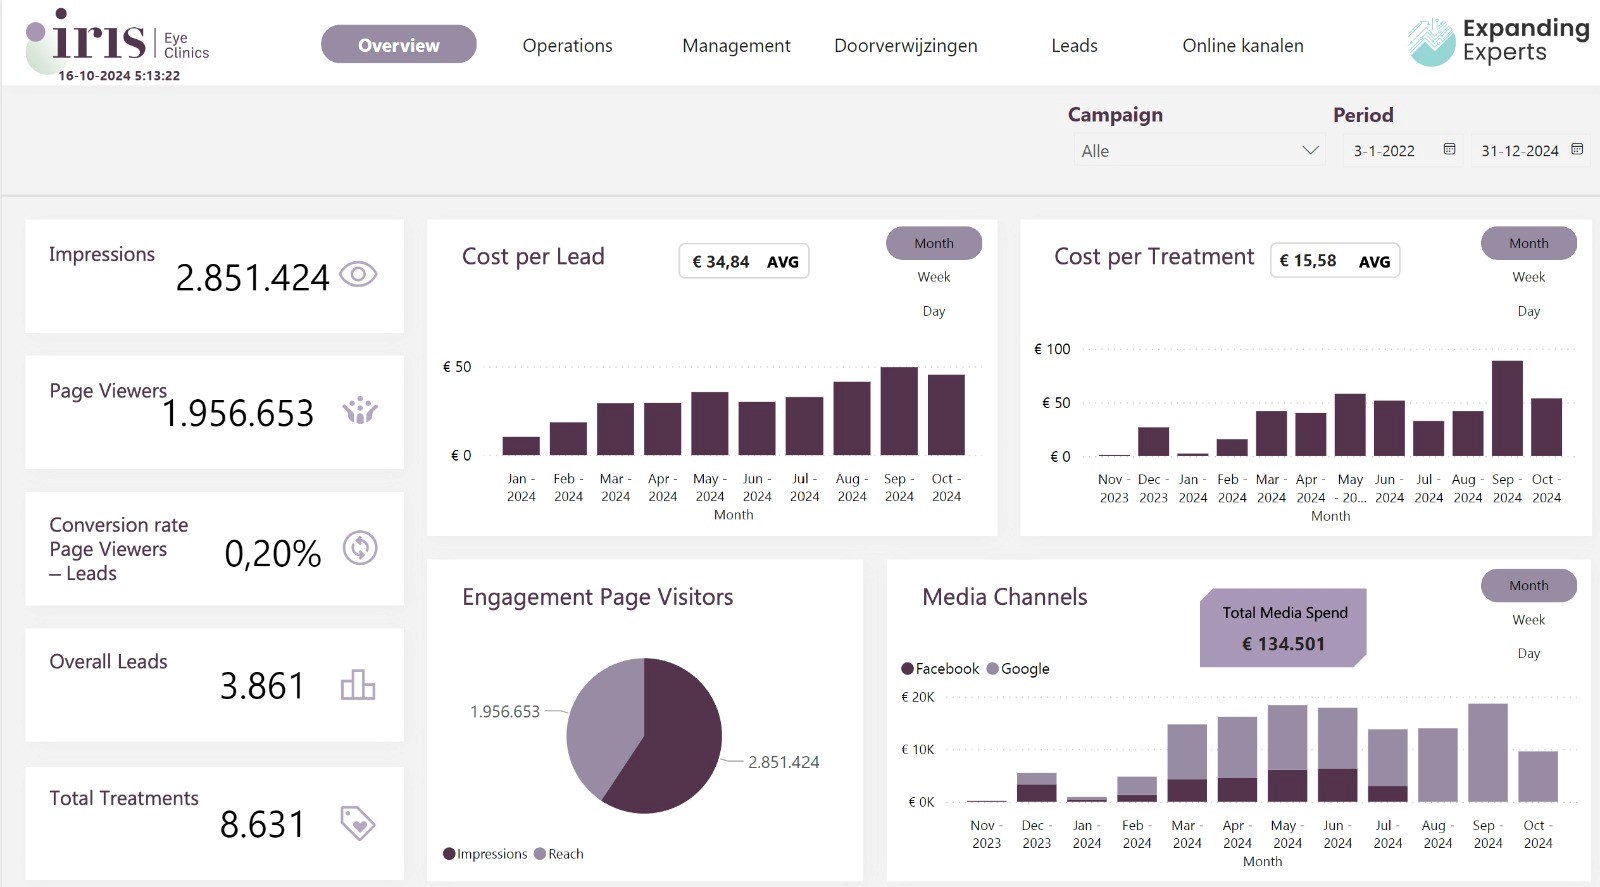Screen dimensions: 1600x887
Task: Open the Online kanalen page
Action: [1242, 46]
